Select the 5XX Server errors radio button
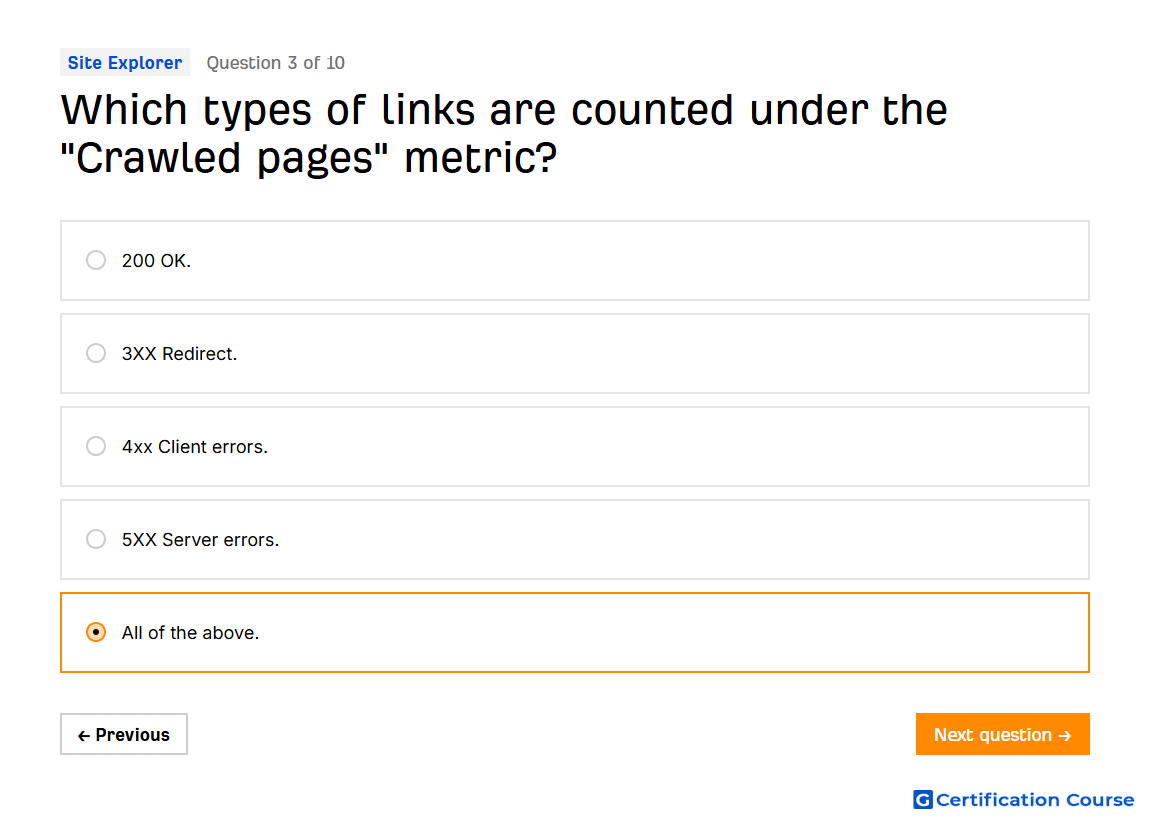 pyautogui.click(x=96, y=540)
